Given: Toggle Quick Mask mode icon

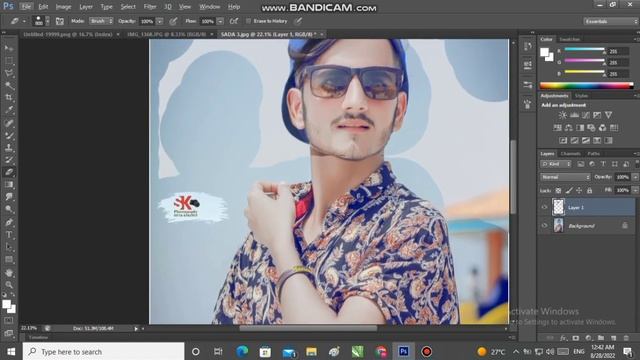Looking at the screenshot, I should point(9,321).
